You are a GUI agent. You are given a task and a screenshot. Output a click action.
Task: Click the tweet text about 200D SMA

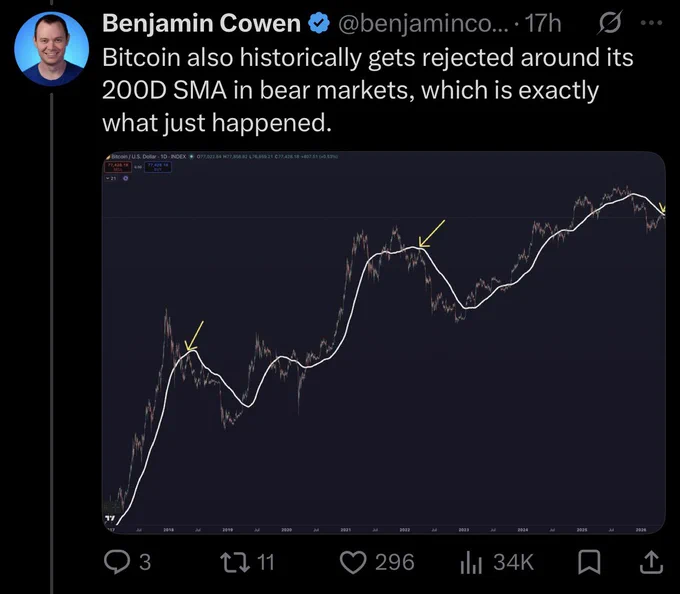tap(368, 90)
